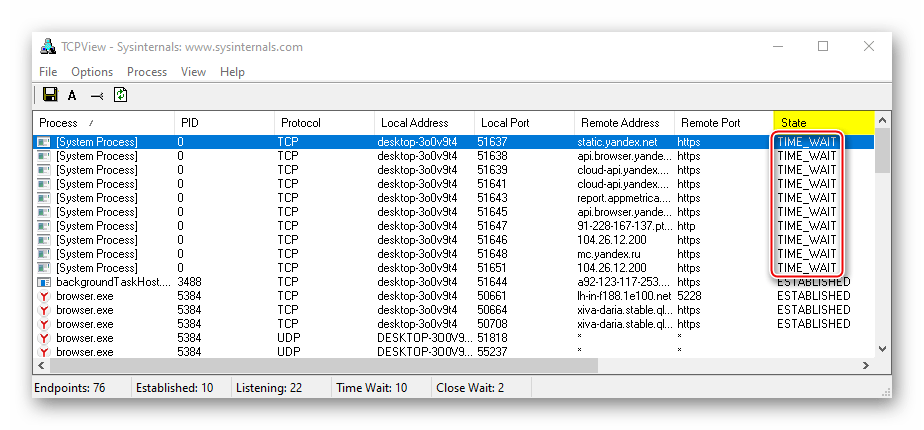
Task: Open the Options menu
Action: [92, 72]
